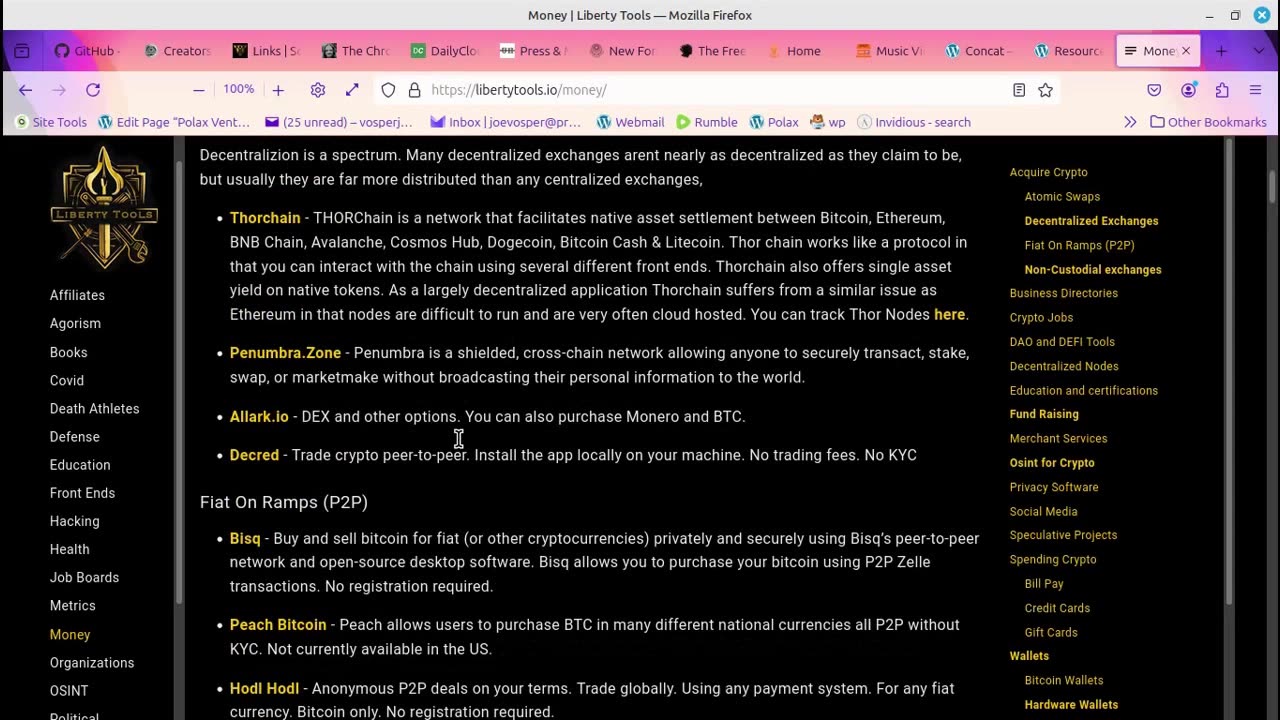Jump to Privacy Software section
The height and width of the screenshot is (720, 1280).
click(1054, 487)
